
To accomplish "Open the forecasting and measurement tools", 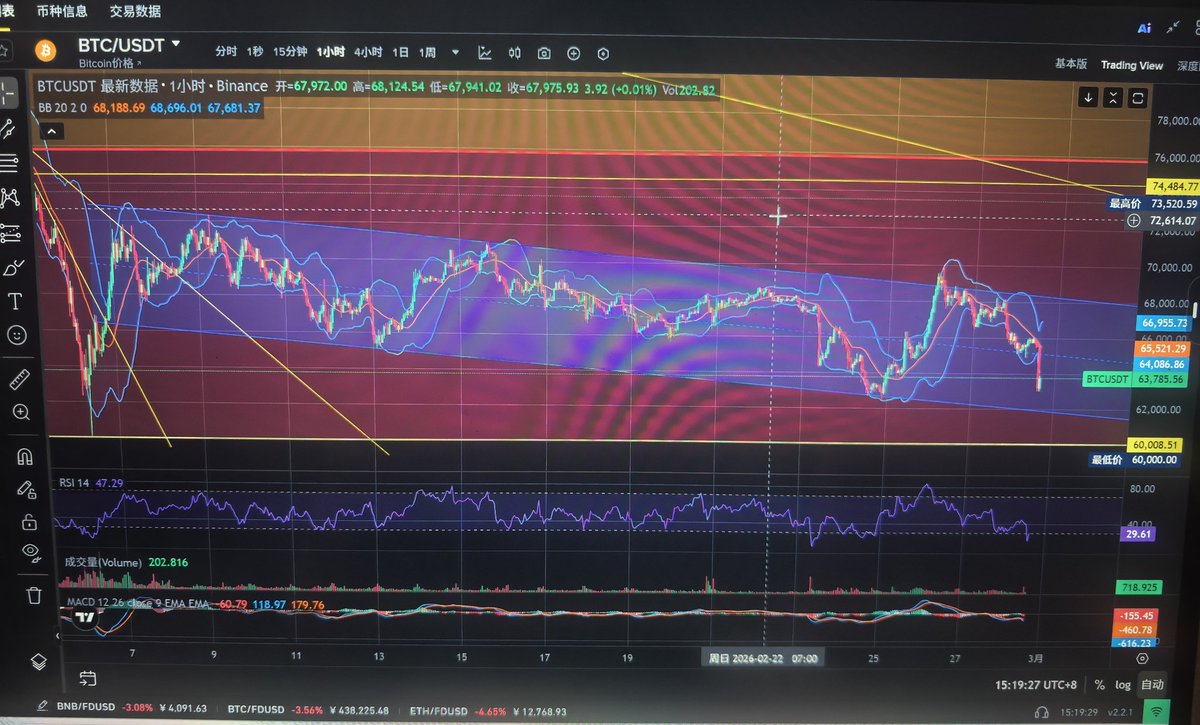I will tap(11, 232).
